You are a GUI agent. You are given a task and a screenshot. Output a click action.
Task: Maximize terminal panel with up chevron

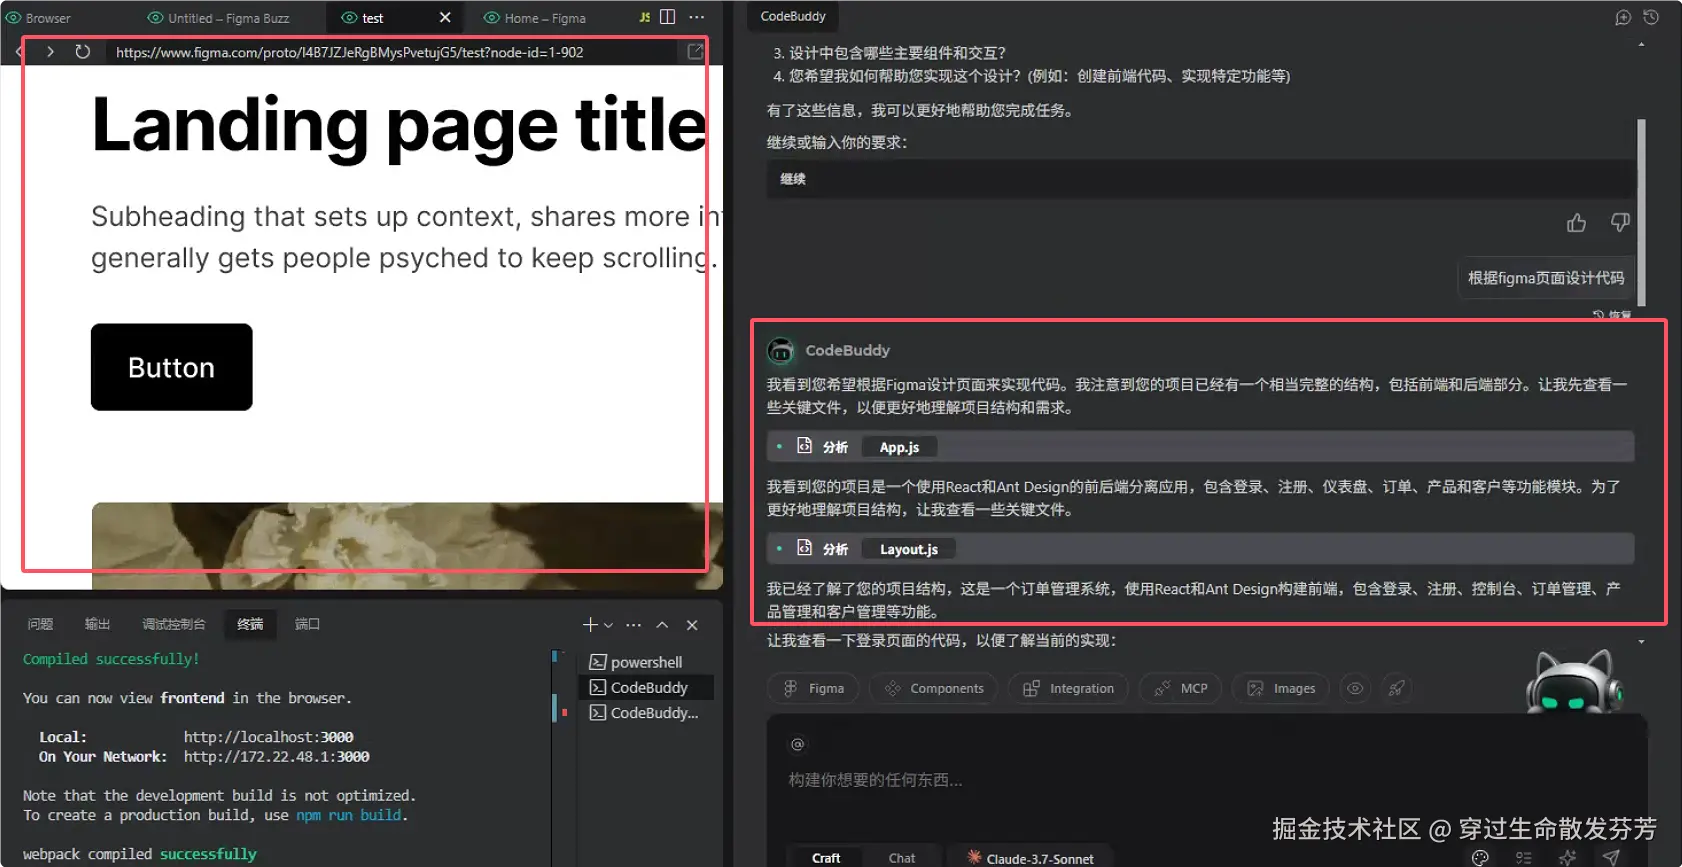[x=662, y=625]
